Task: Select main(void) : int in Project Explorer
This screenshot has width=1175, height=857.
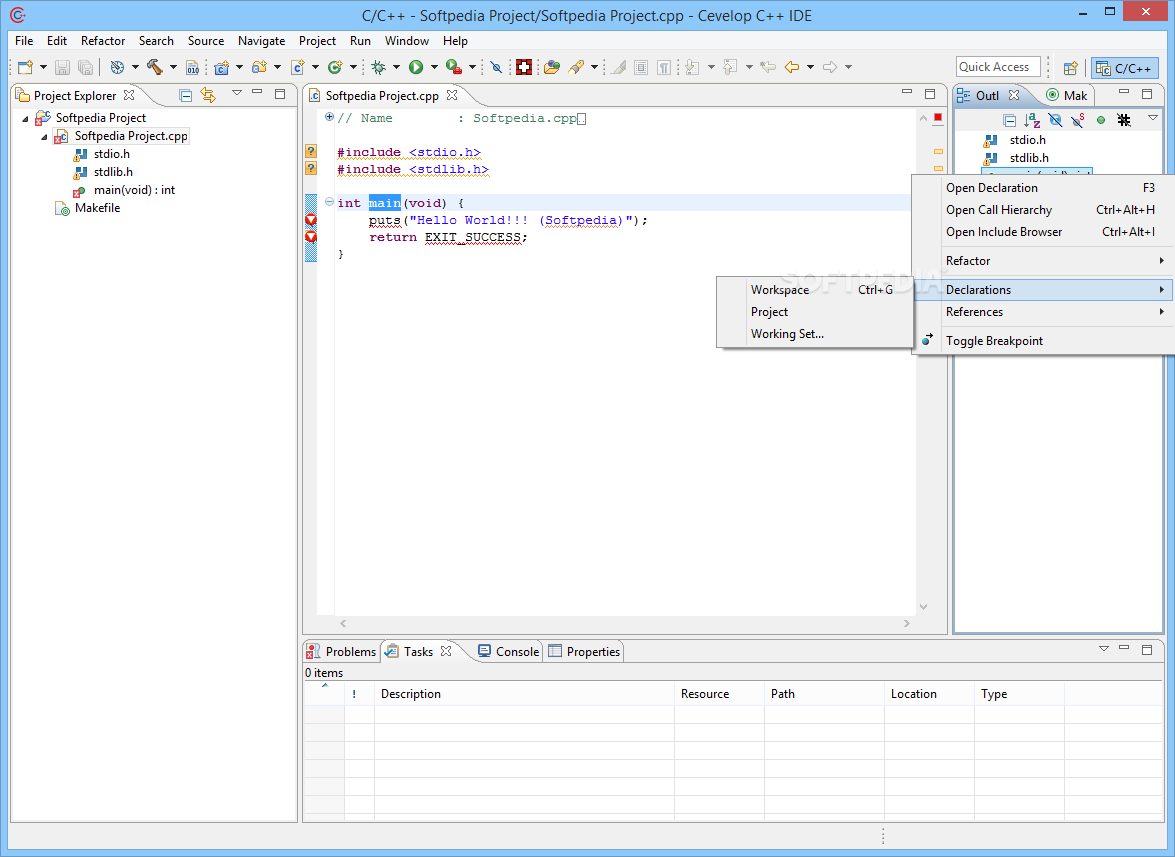Action: click(134, 190)
